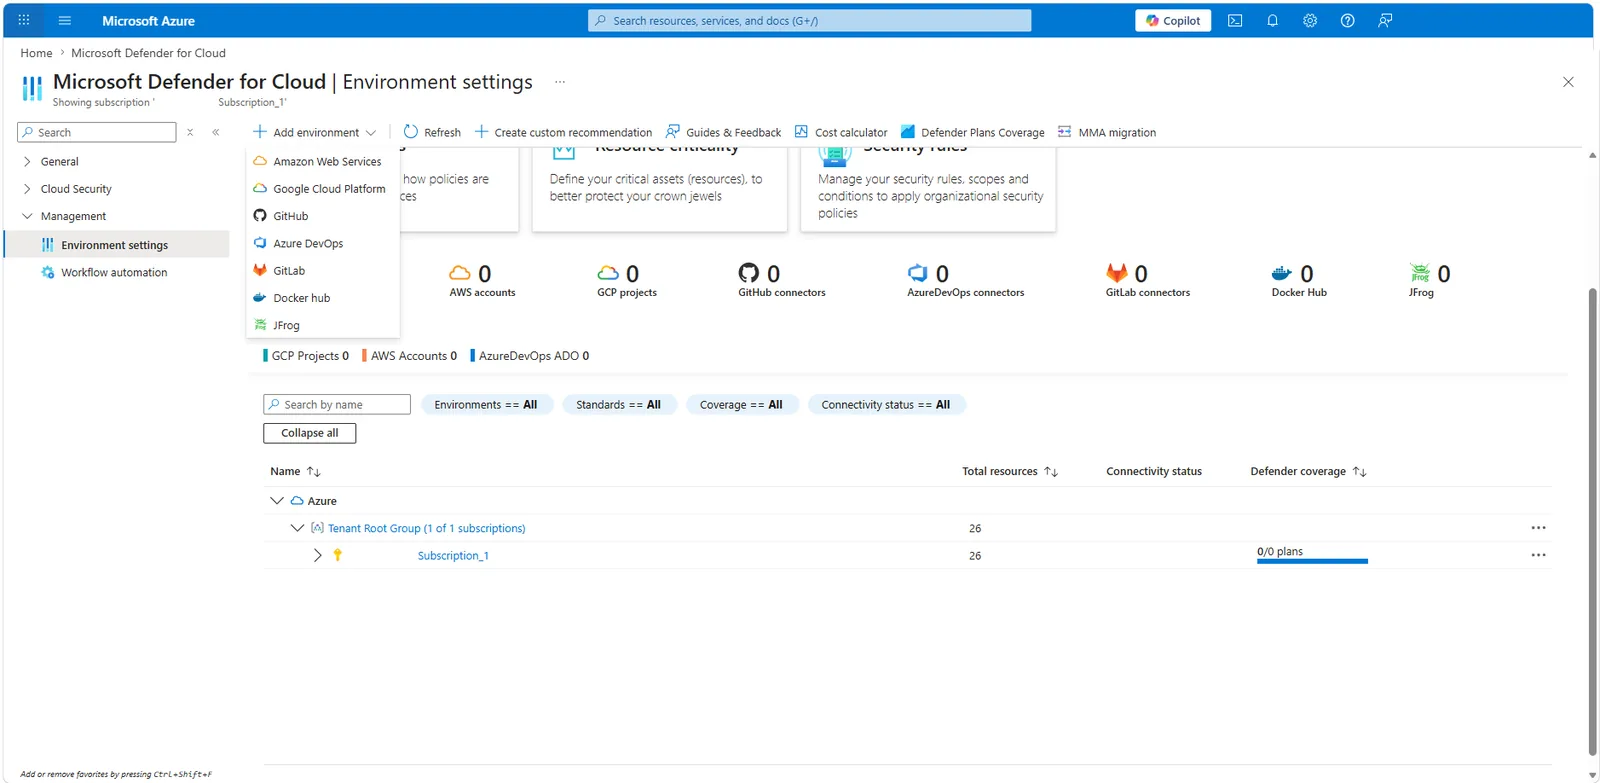Open the notifications bell
The height and width of the screenshot is (783, 1600).
tap(1272, 20)
